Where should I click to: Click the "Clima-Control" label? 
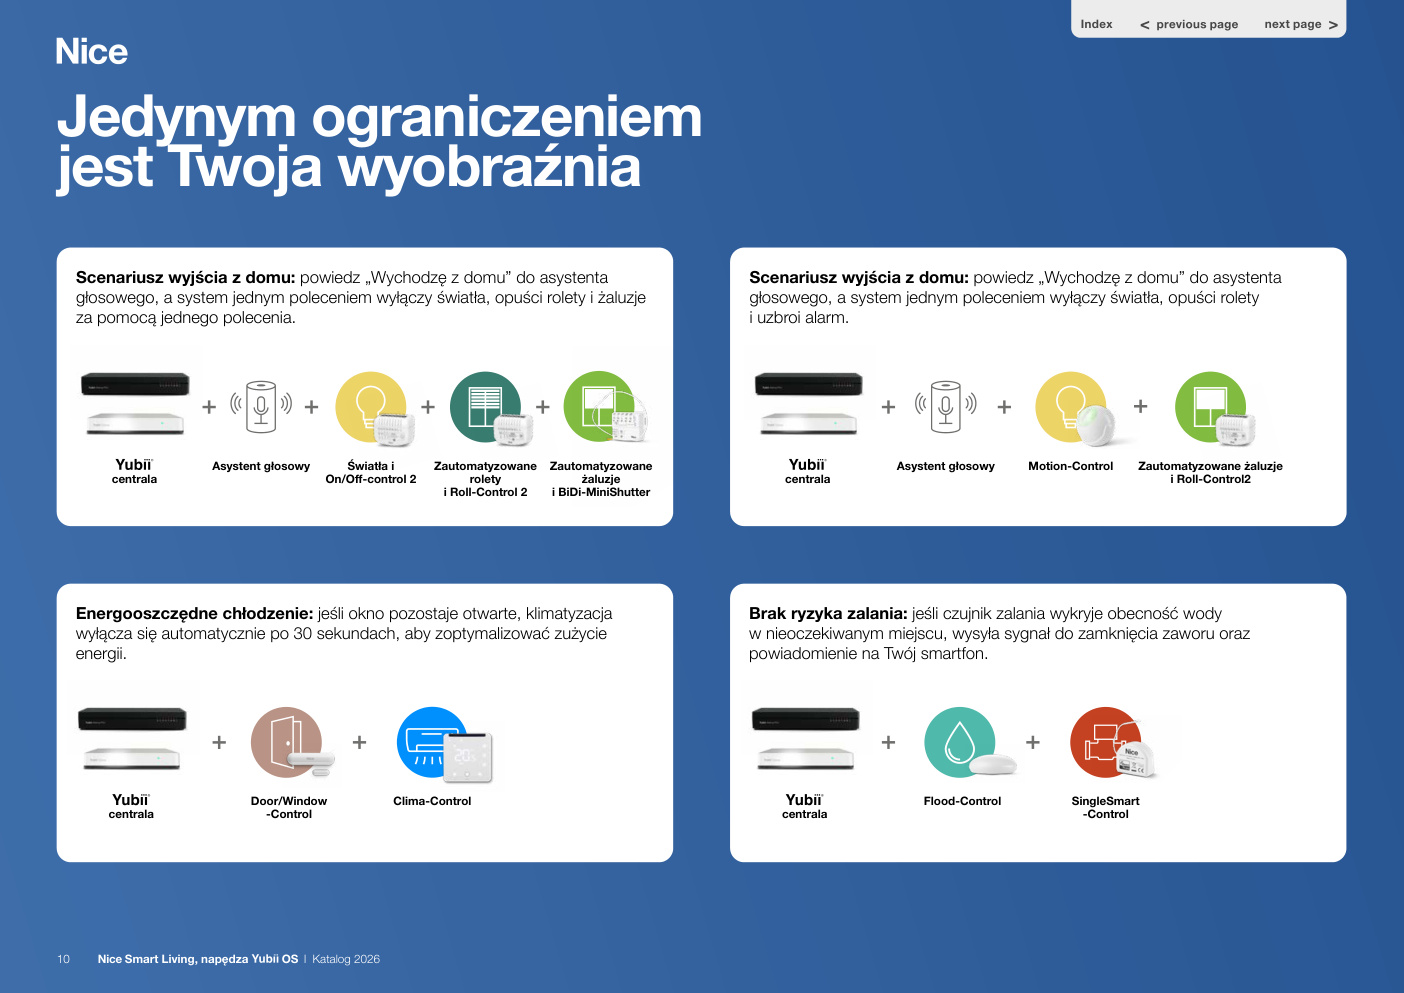tap(432, 801)
